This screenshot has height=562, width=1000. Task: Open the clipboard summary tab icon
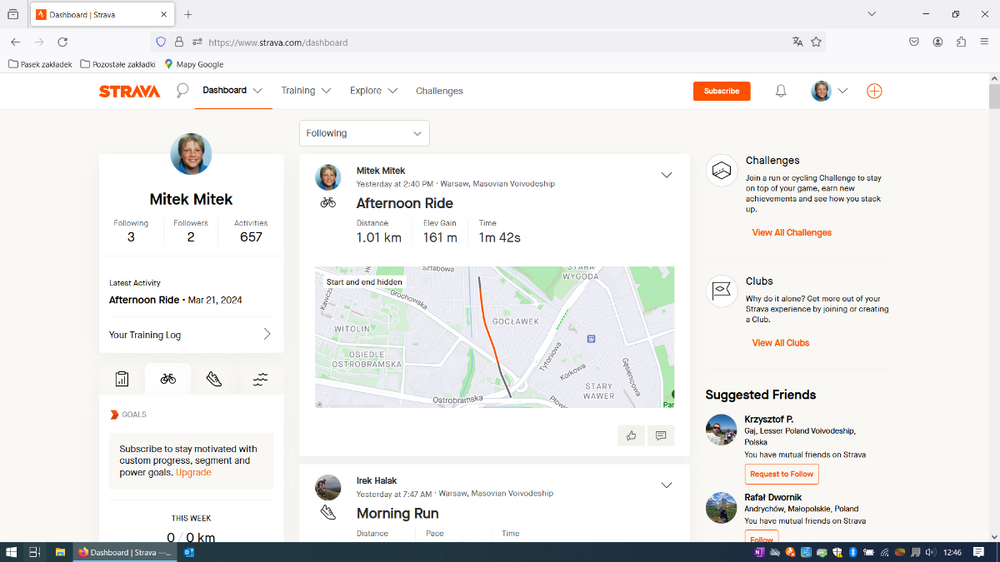pos(122,379)
